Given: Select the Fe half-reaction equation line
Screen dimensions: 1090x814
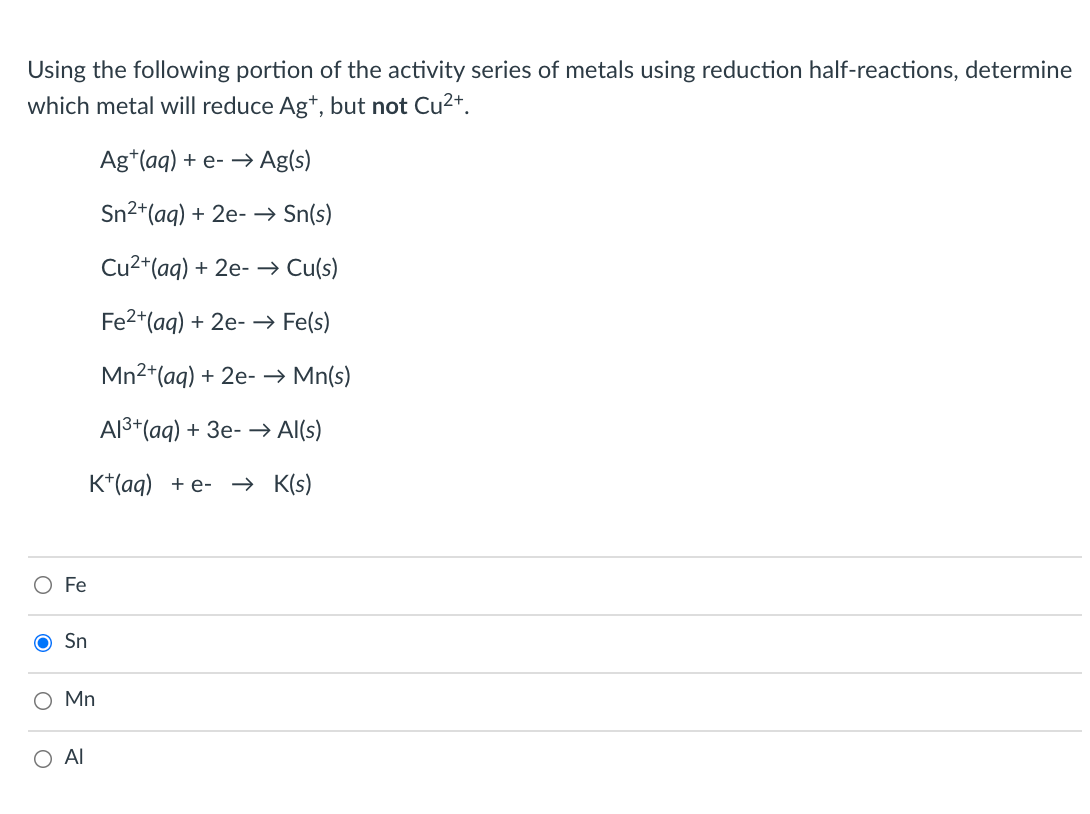Looking at the screenshot, I should click(215, 322).
